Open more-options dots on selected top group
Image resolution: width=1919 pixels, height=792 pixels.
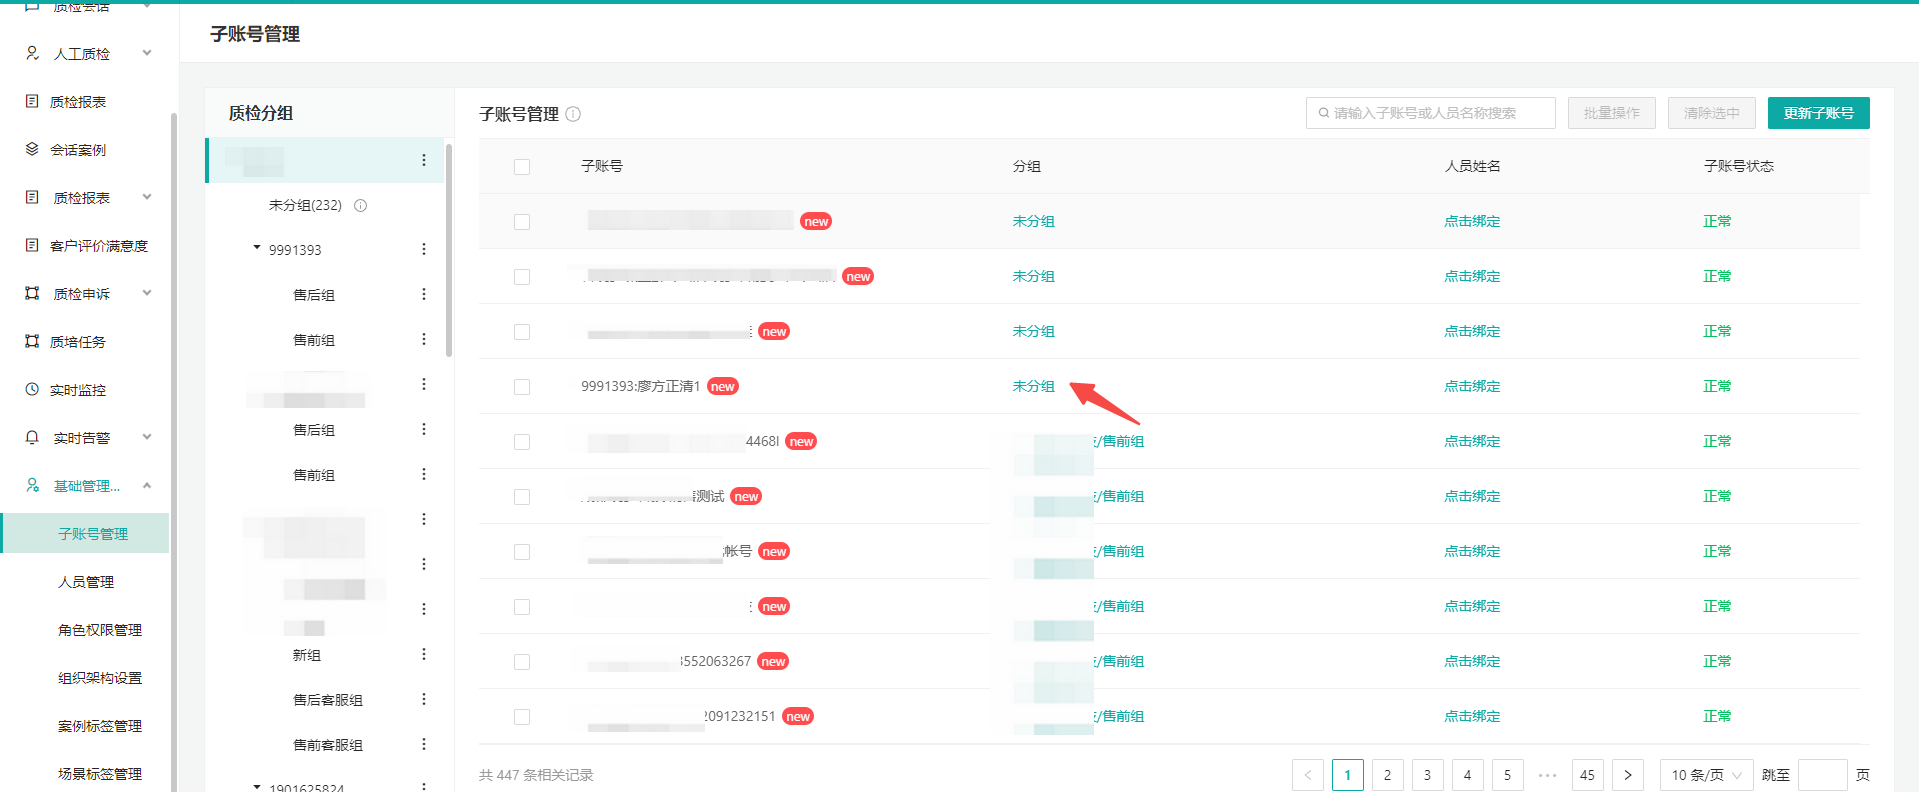(x=424, y=160)
